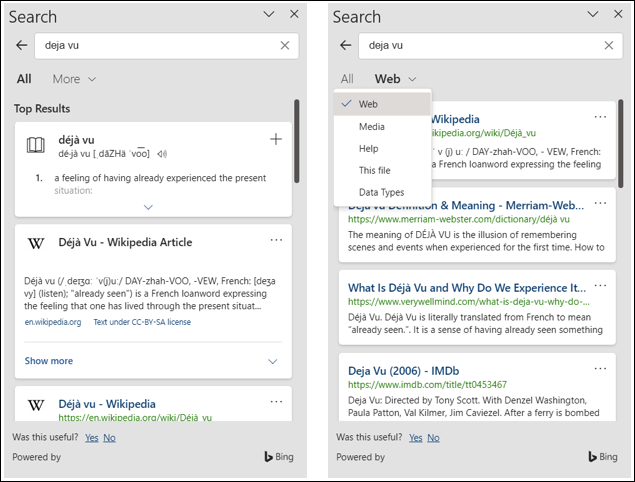This screenshot has width=635, height=482.
Task: Click Show more on Wikipedia Article card
Action: [x=49, y=361]
